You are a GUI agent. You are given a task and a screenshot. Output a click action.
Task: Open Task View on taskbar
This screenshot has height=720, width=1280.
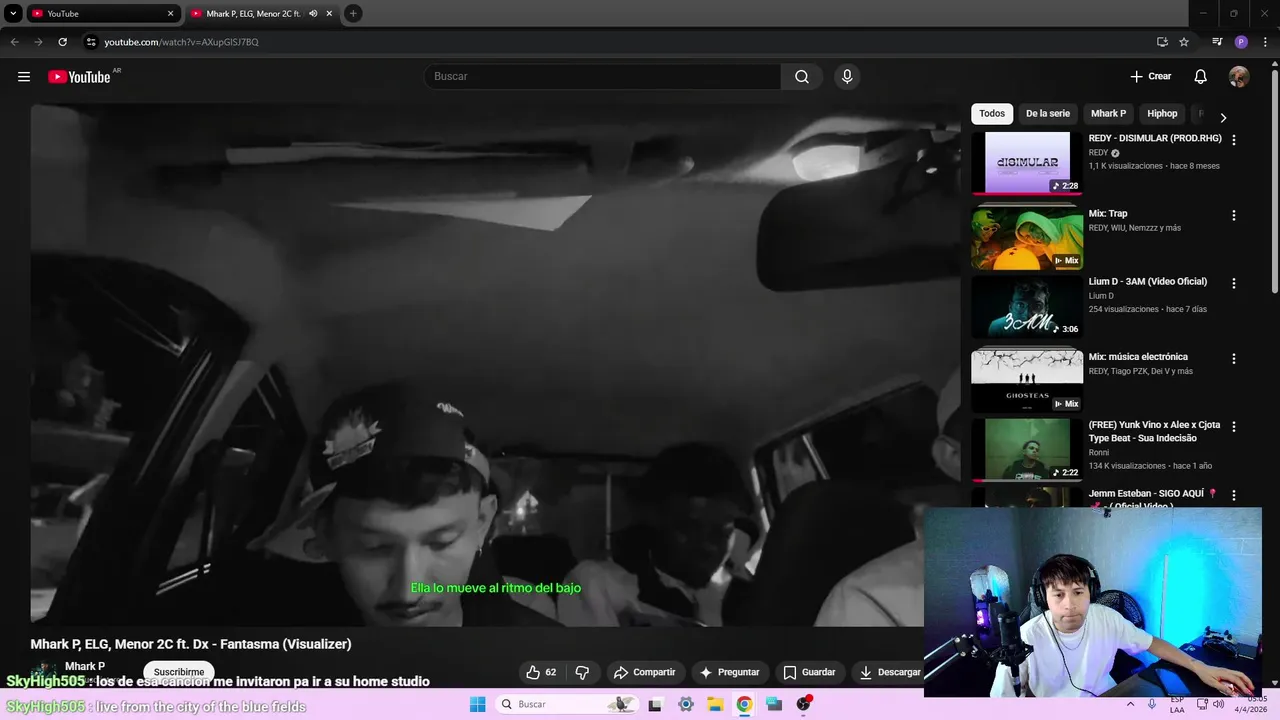click(655, 704)
